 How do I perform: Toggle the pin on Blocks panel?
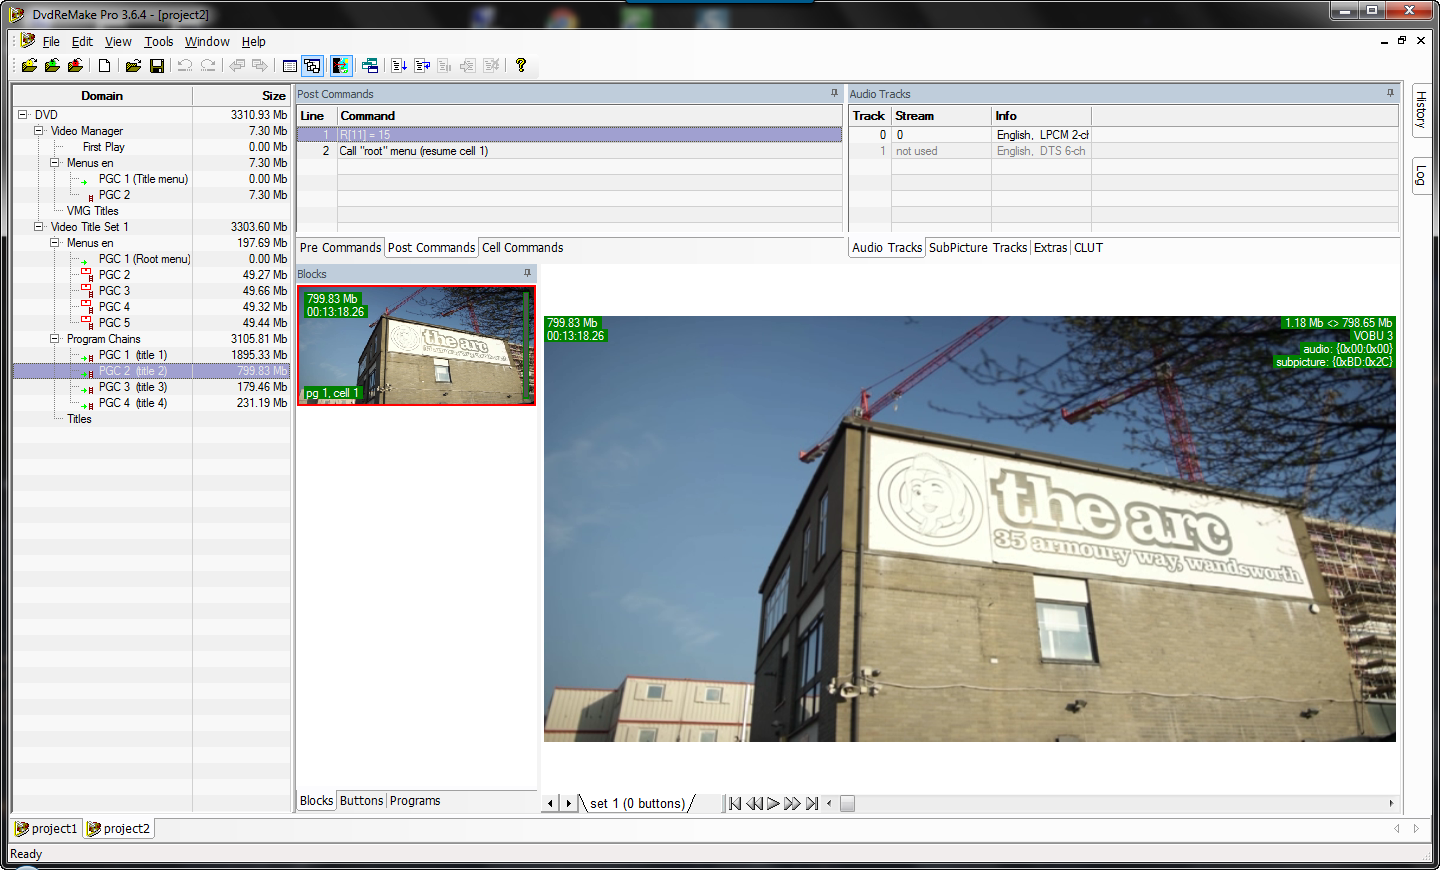click(x=527, y=273)
